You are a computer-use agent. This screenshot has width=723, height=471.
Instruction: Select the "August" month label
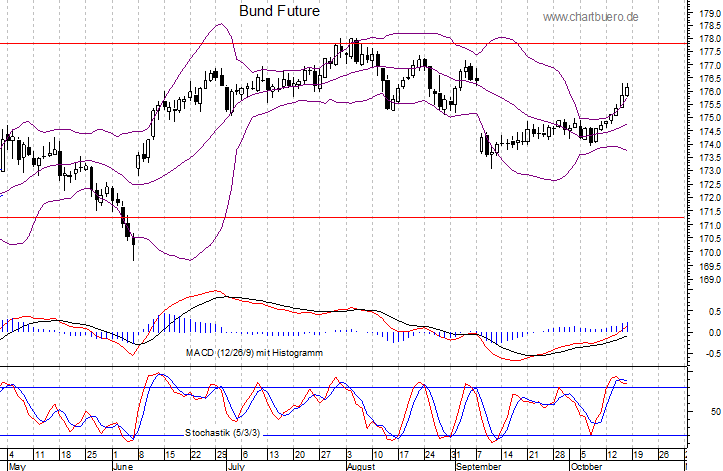[x=361, y=466]
